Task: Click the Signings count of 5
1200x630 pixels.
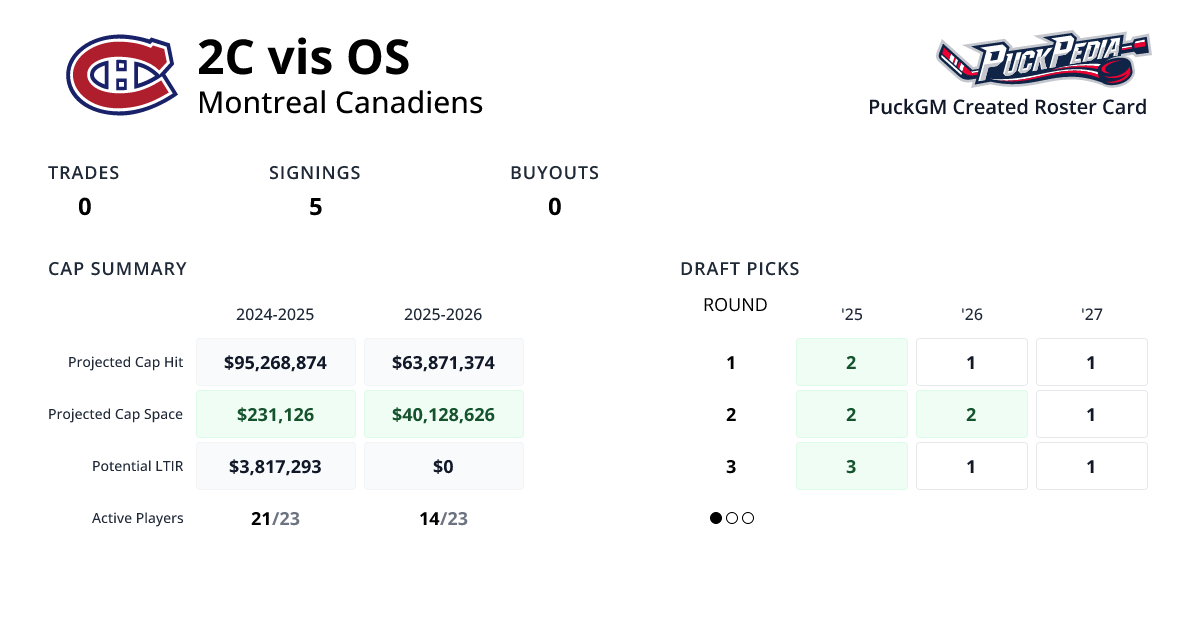Action: pyautogui.click(x=315, y=207)
